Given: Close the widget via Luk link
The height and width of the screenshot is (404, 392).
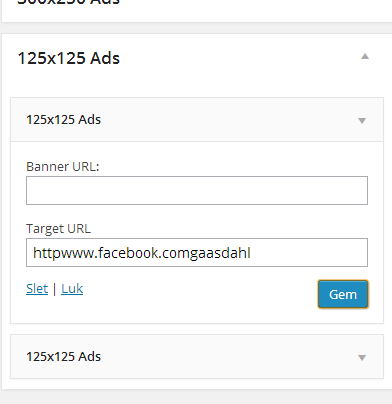Looking at the screenshot, I should [72, 289].
